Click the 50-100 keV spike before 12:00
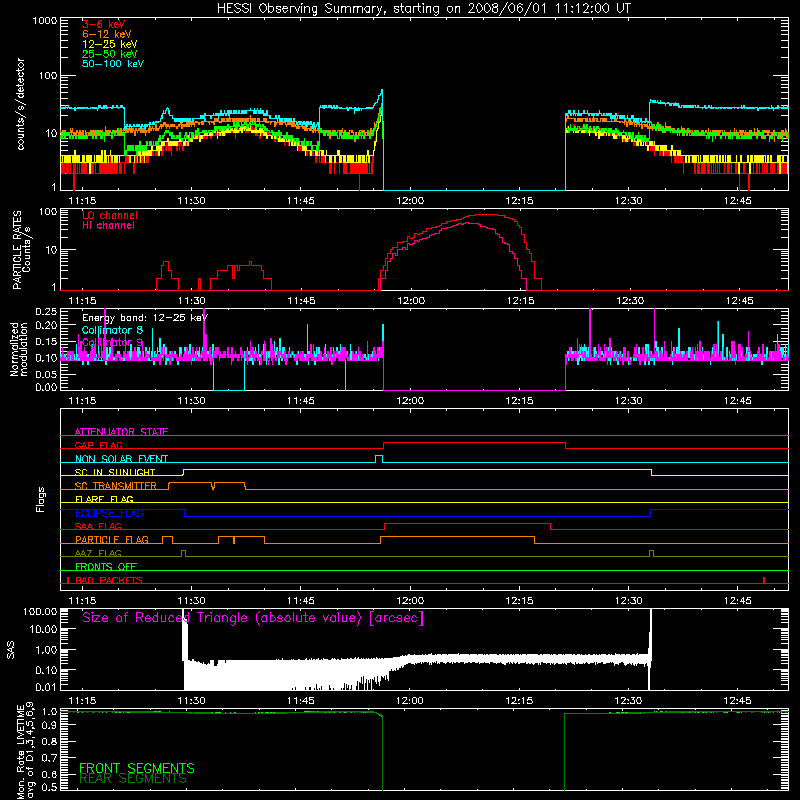 click(382, 92)
